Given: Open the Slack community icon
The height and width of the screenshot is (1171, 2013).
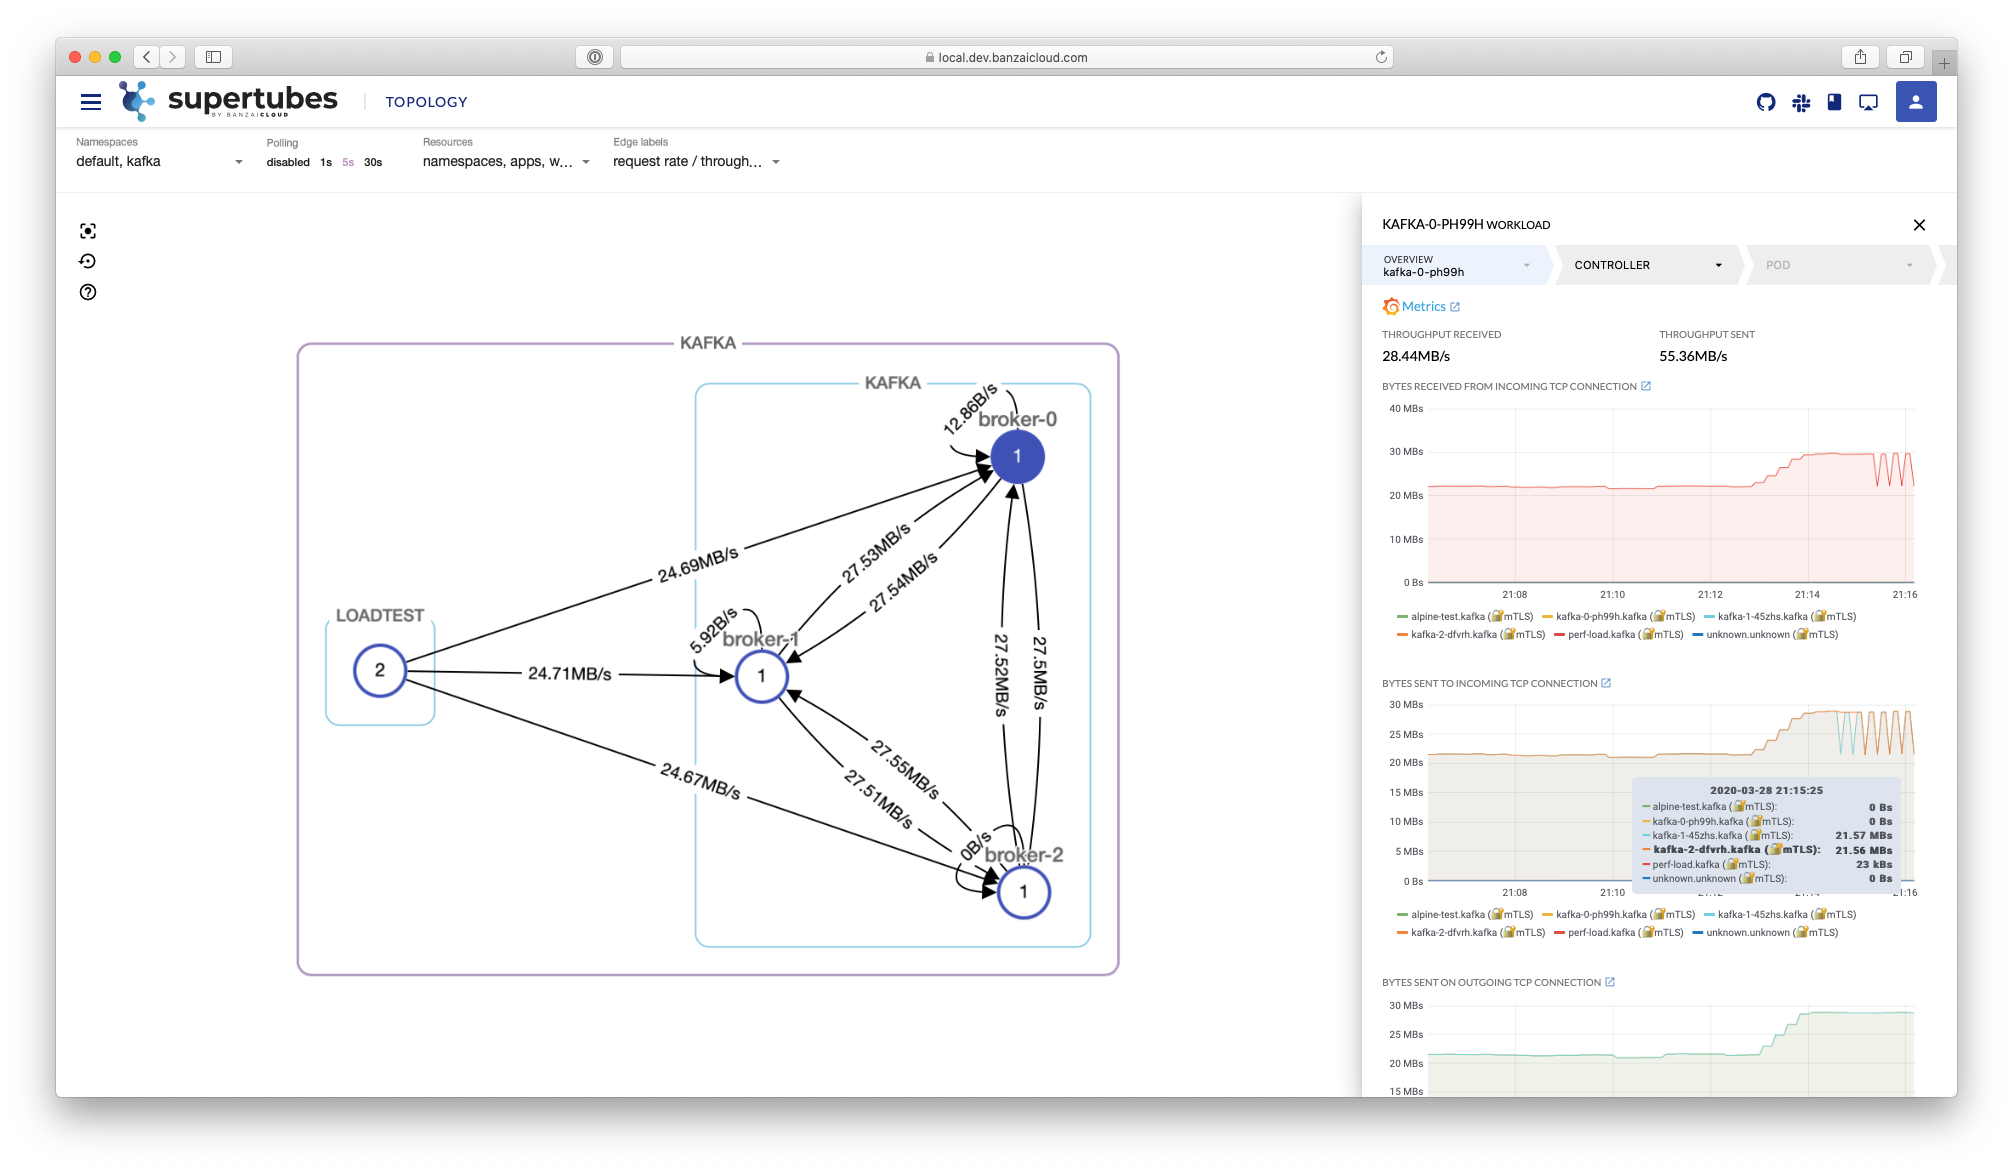Looking at the screenshot, I should pos(1801,102).
